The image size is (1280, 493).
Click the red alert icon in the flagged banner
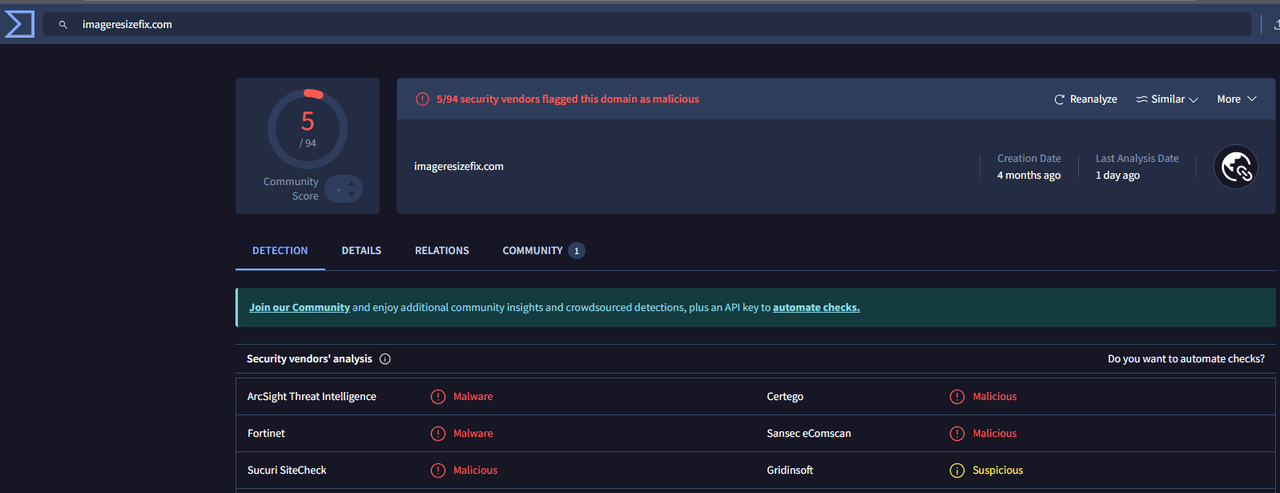(422, 99)
